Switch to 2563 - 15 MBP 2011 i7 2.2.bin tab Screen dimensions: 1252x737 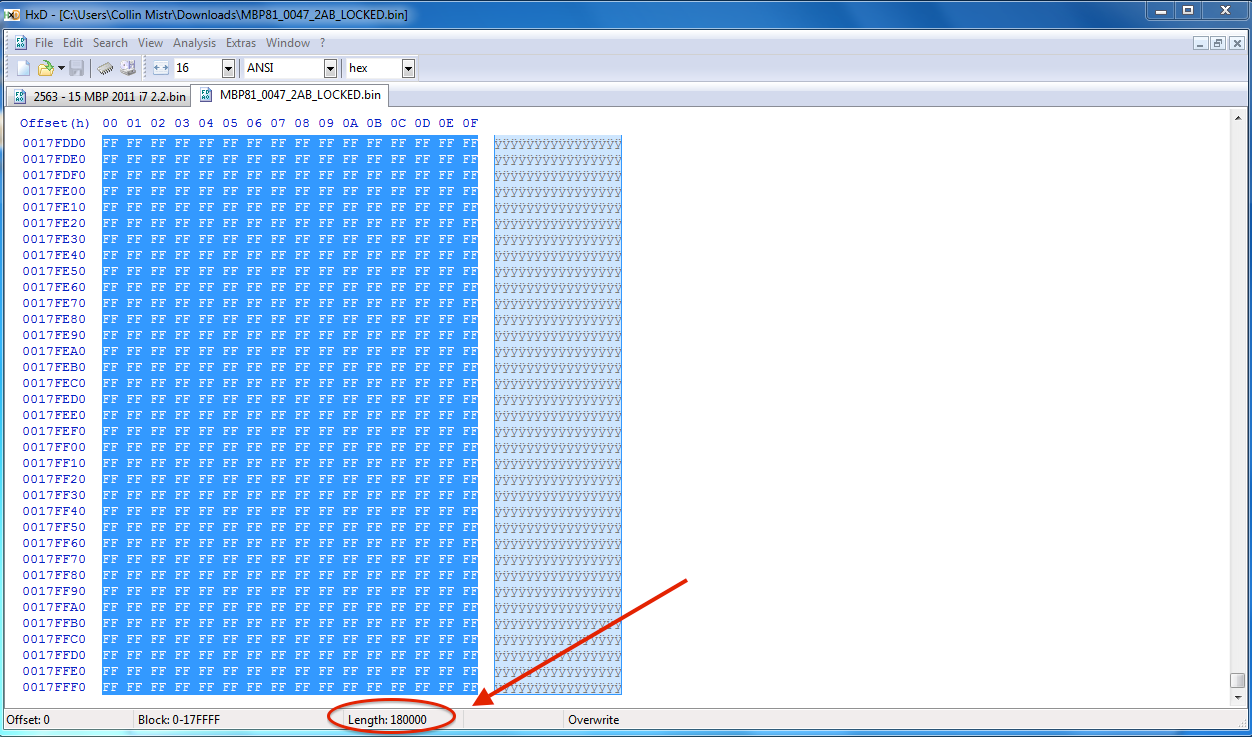tap(99, 97)
